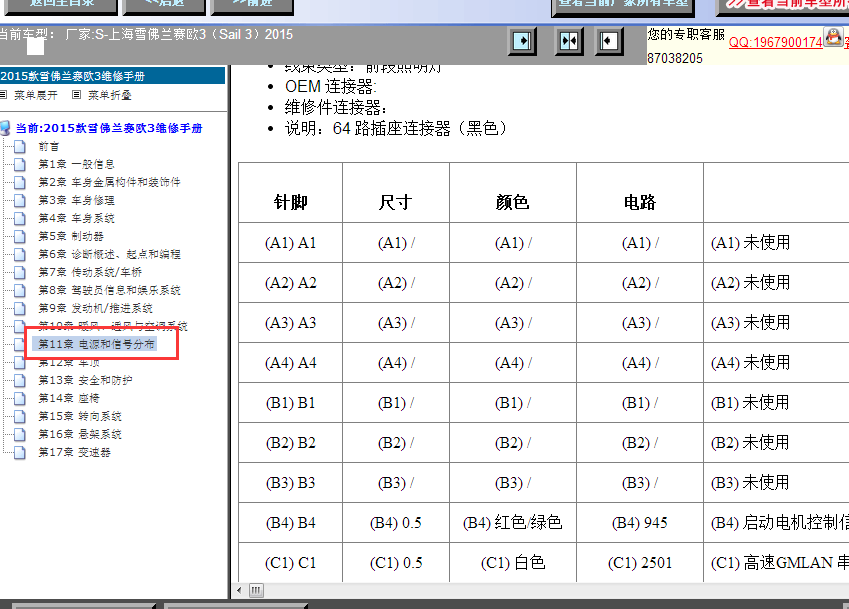The height and width of the screenshot is (609, 849).
Task: Click the page icon beside 第8章 驾驶员信息和娱乐系统
Action: [19, 290]
